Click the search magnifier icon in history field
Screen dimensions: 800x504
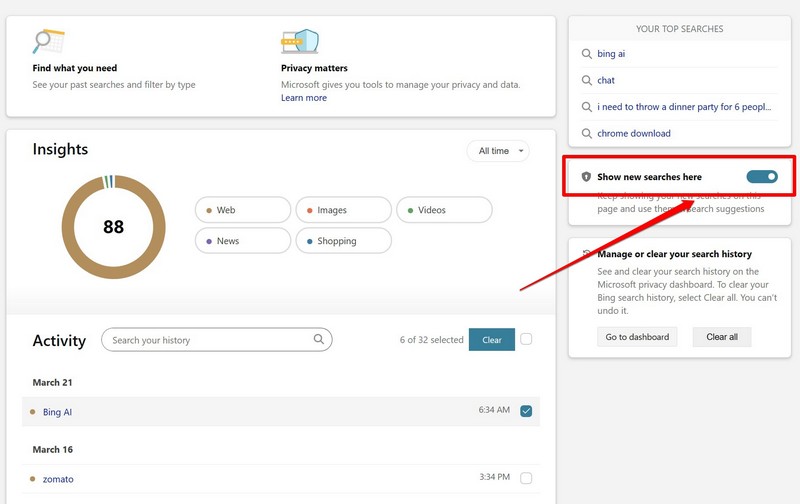click(x=319, y=340)
